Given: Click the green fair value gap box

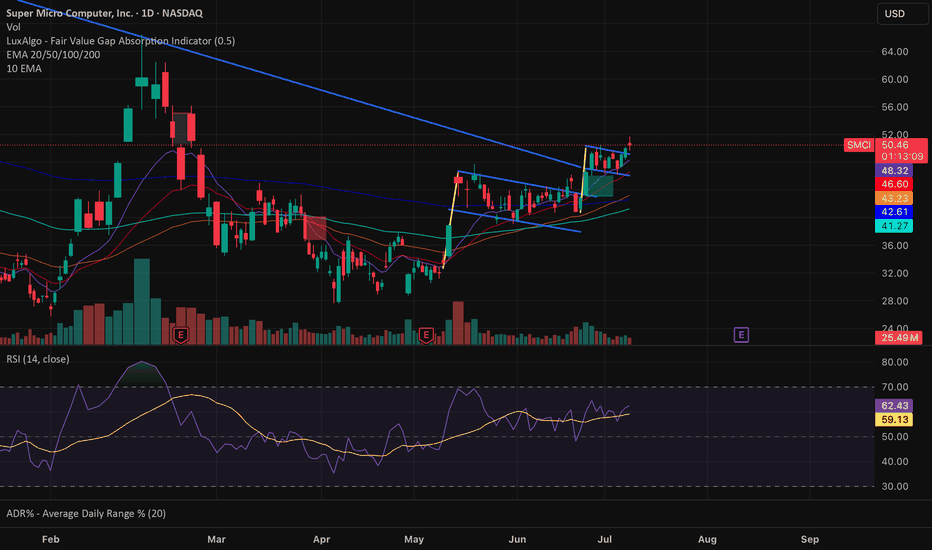Looking at the screenshot, I should pyautogui.click(x=599, y=185).
